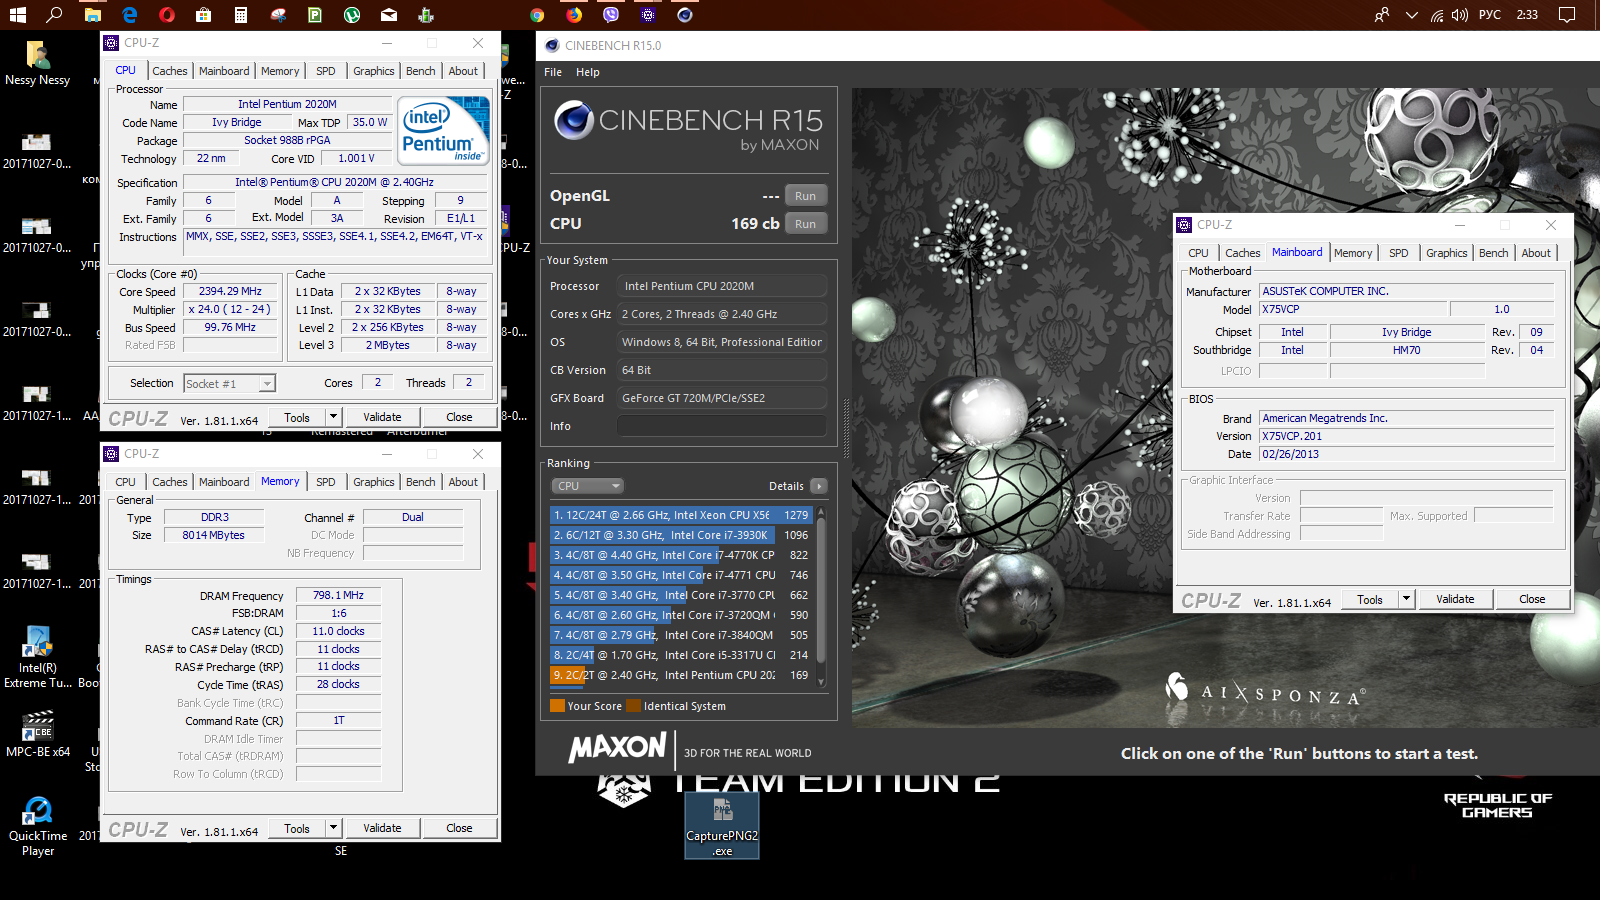
Task: Switch to Firefox in the taskbar
Action: [574, 15]
